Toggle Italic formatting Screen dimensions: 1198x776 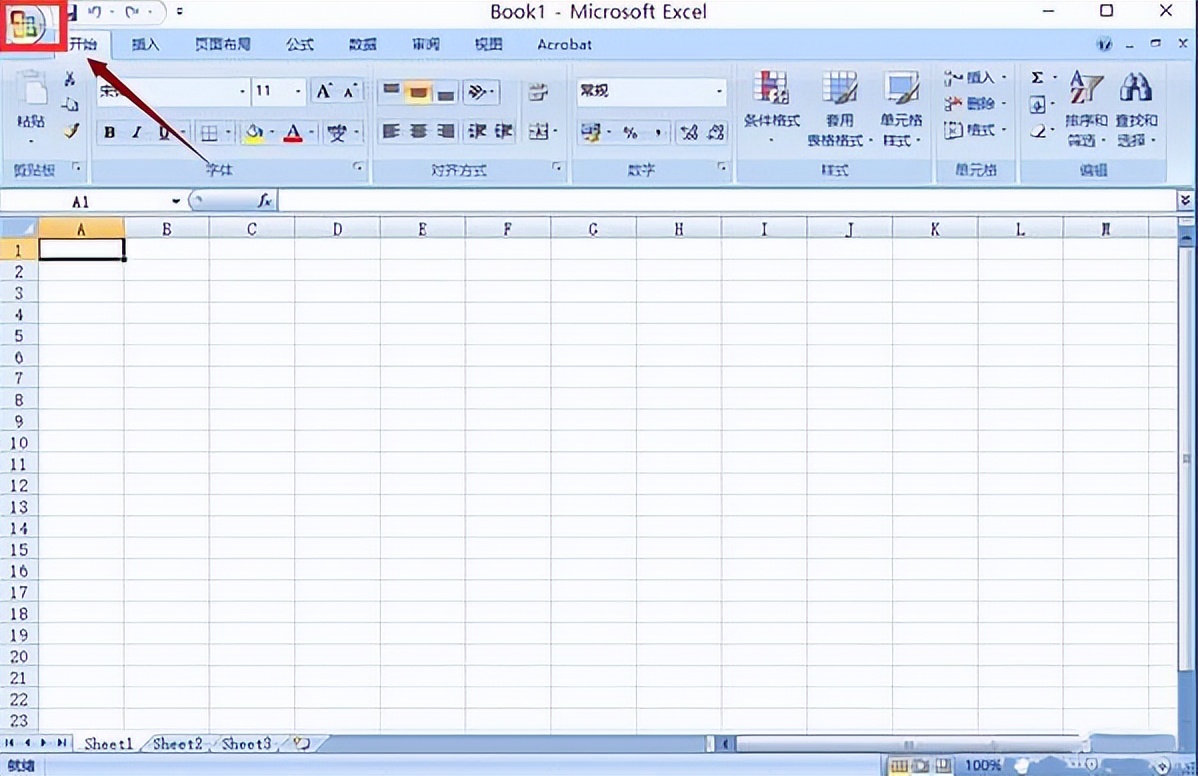(x=136, y=133)
